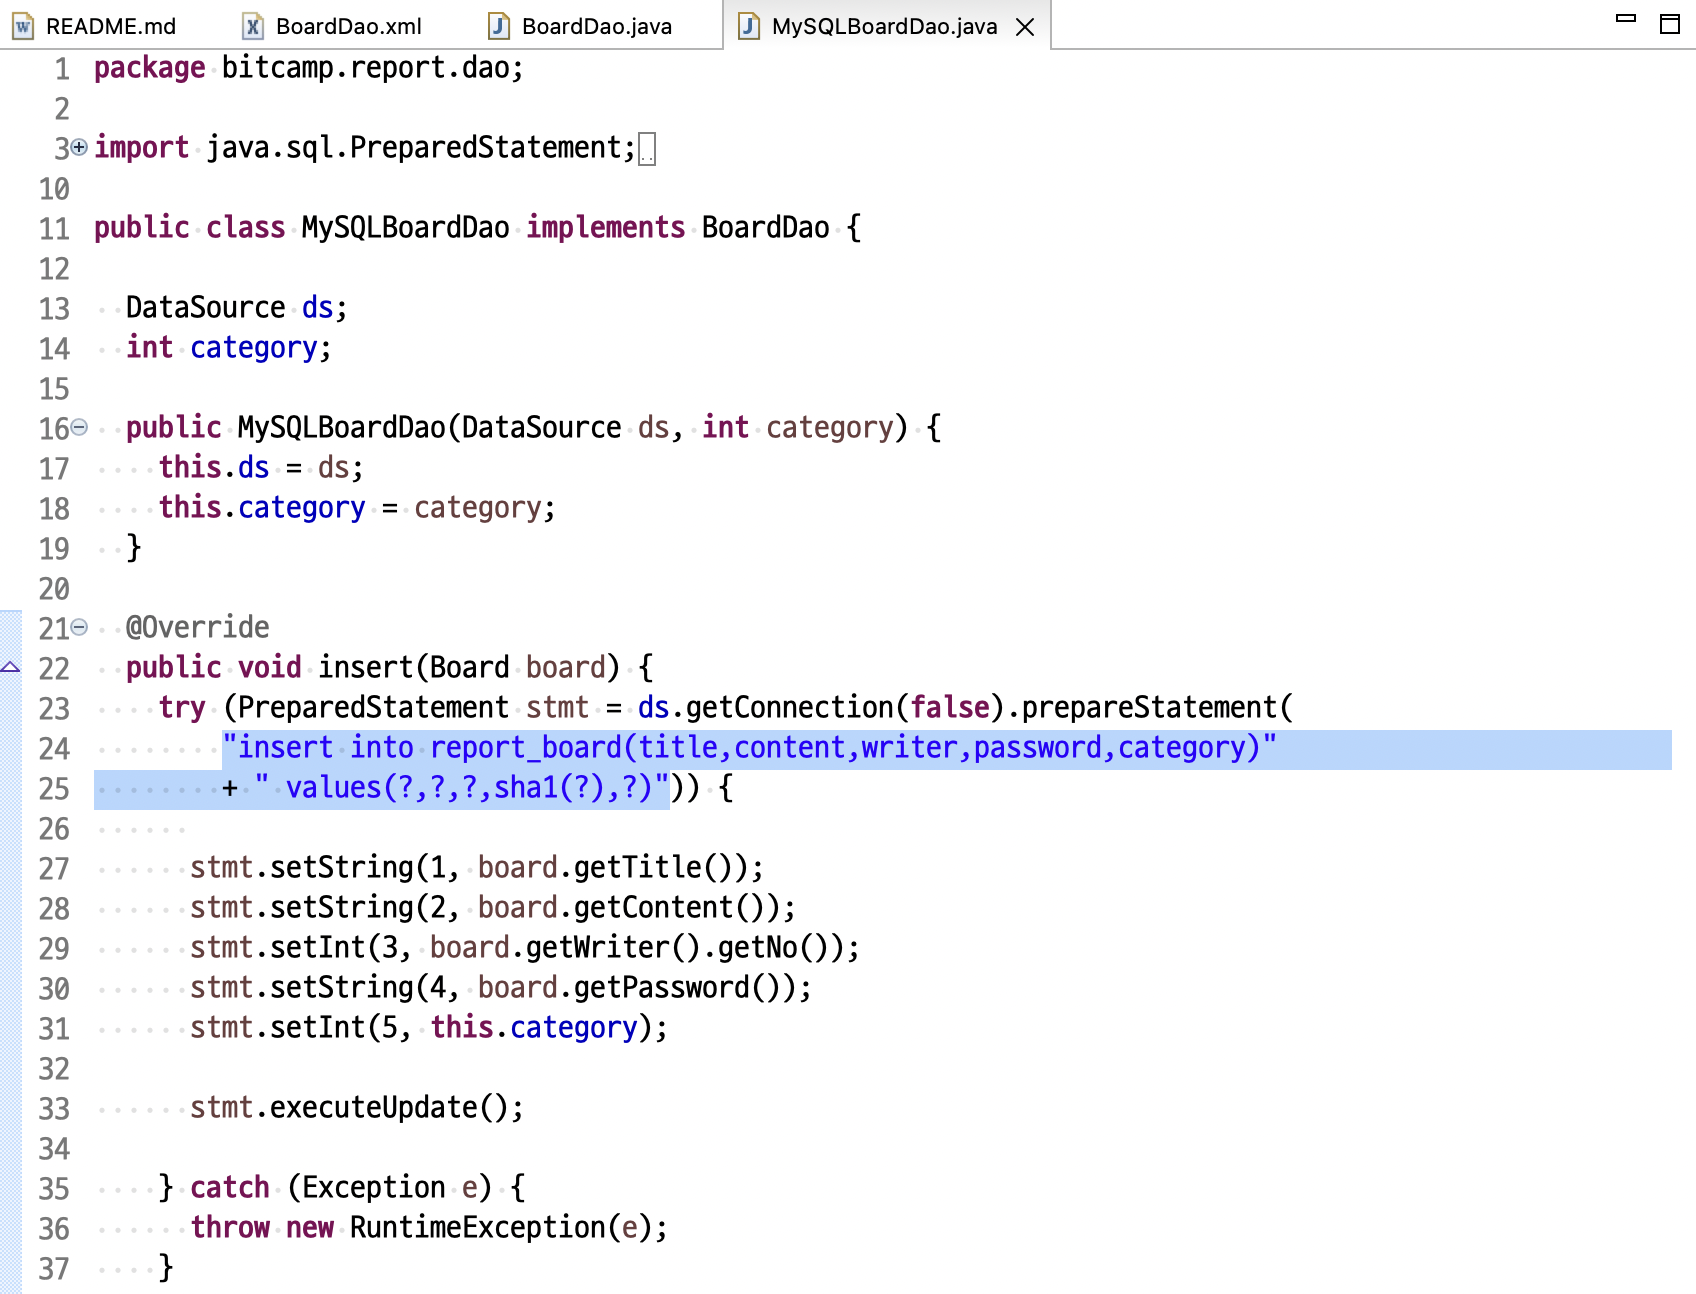The image size is (1696, 1294).
Task: Collapse the constructor at line 16
Action: 79,427
